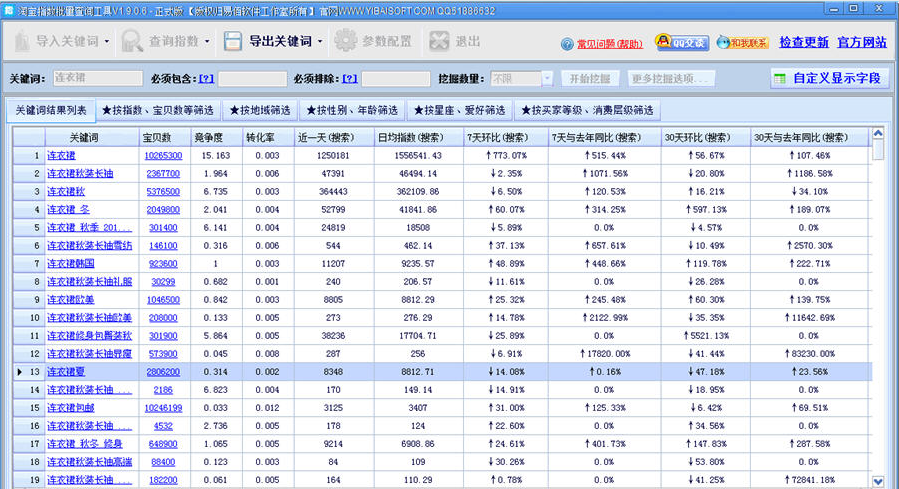Open 自定义显示字段 custom fields button
899x489 pixels.
pos(827,78)
